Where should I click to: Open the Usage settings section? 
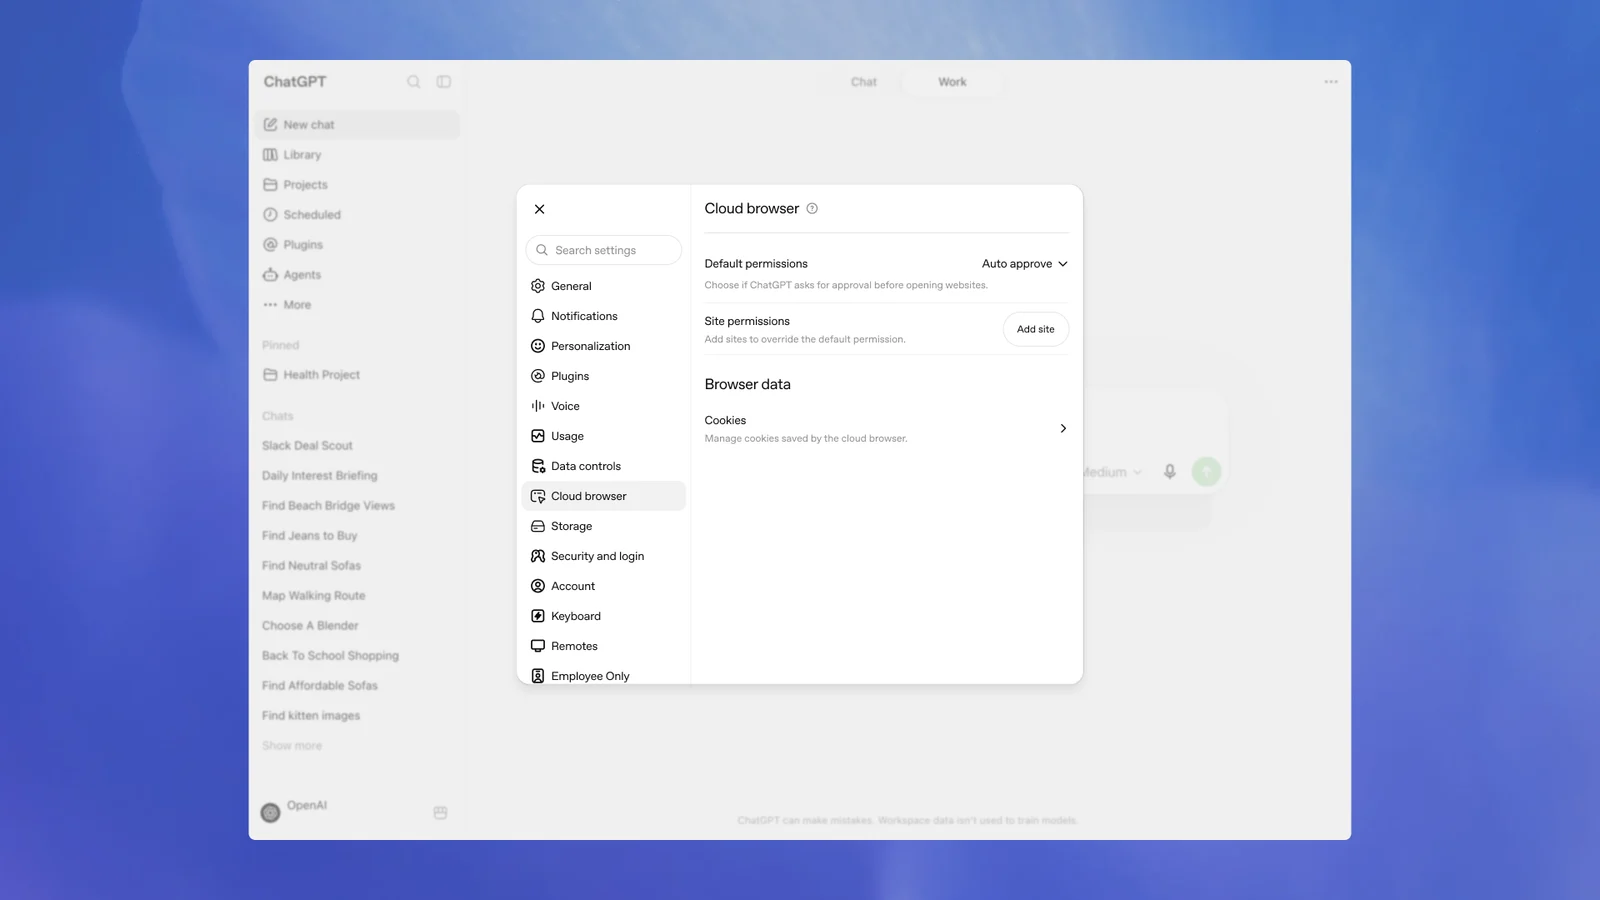603,436
